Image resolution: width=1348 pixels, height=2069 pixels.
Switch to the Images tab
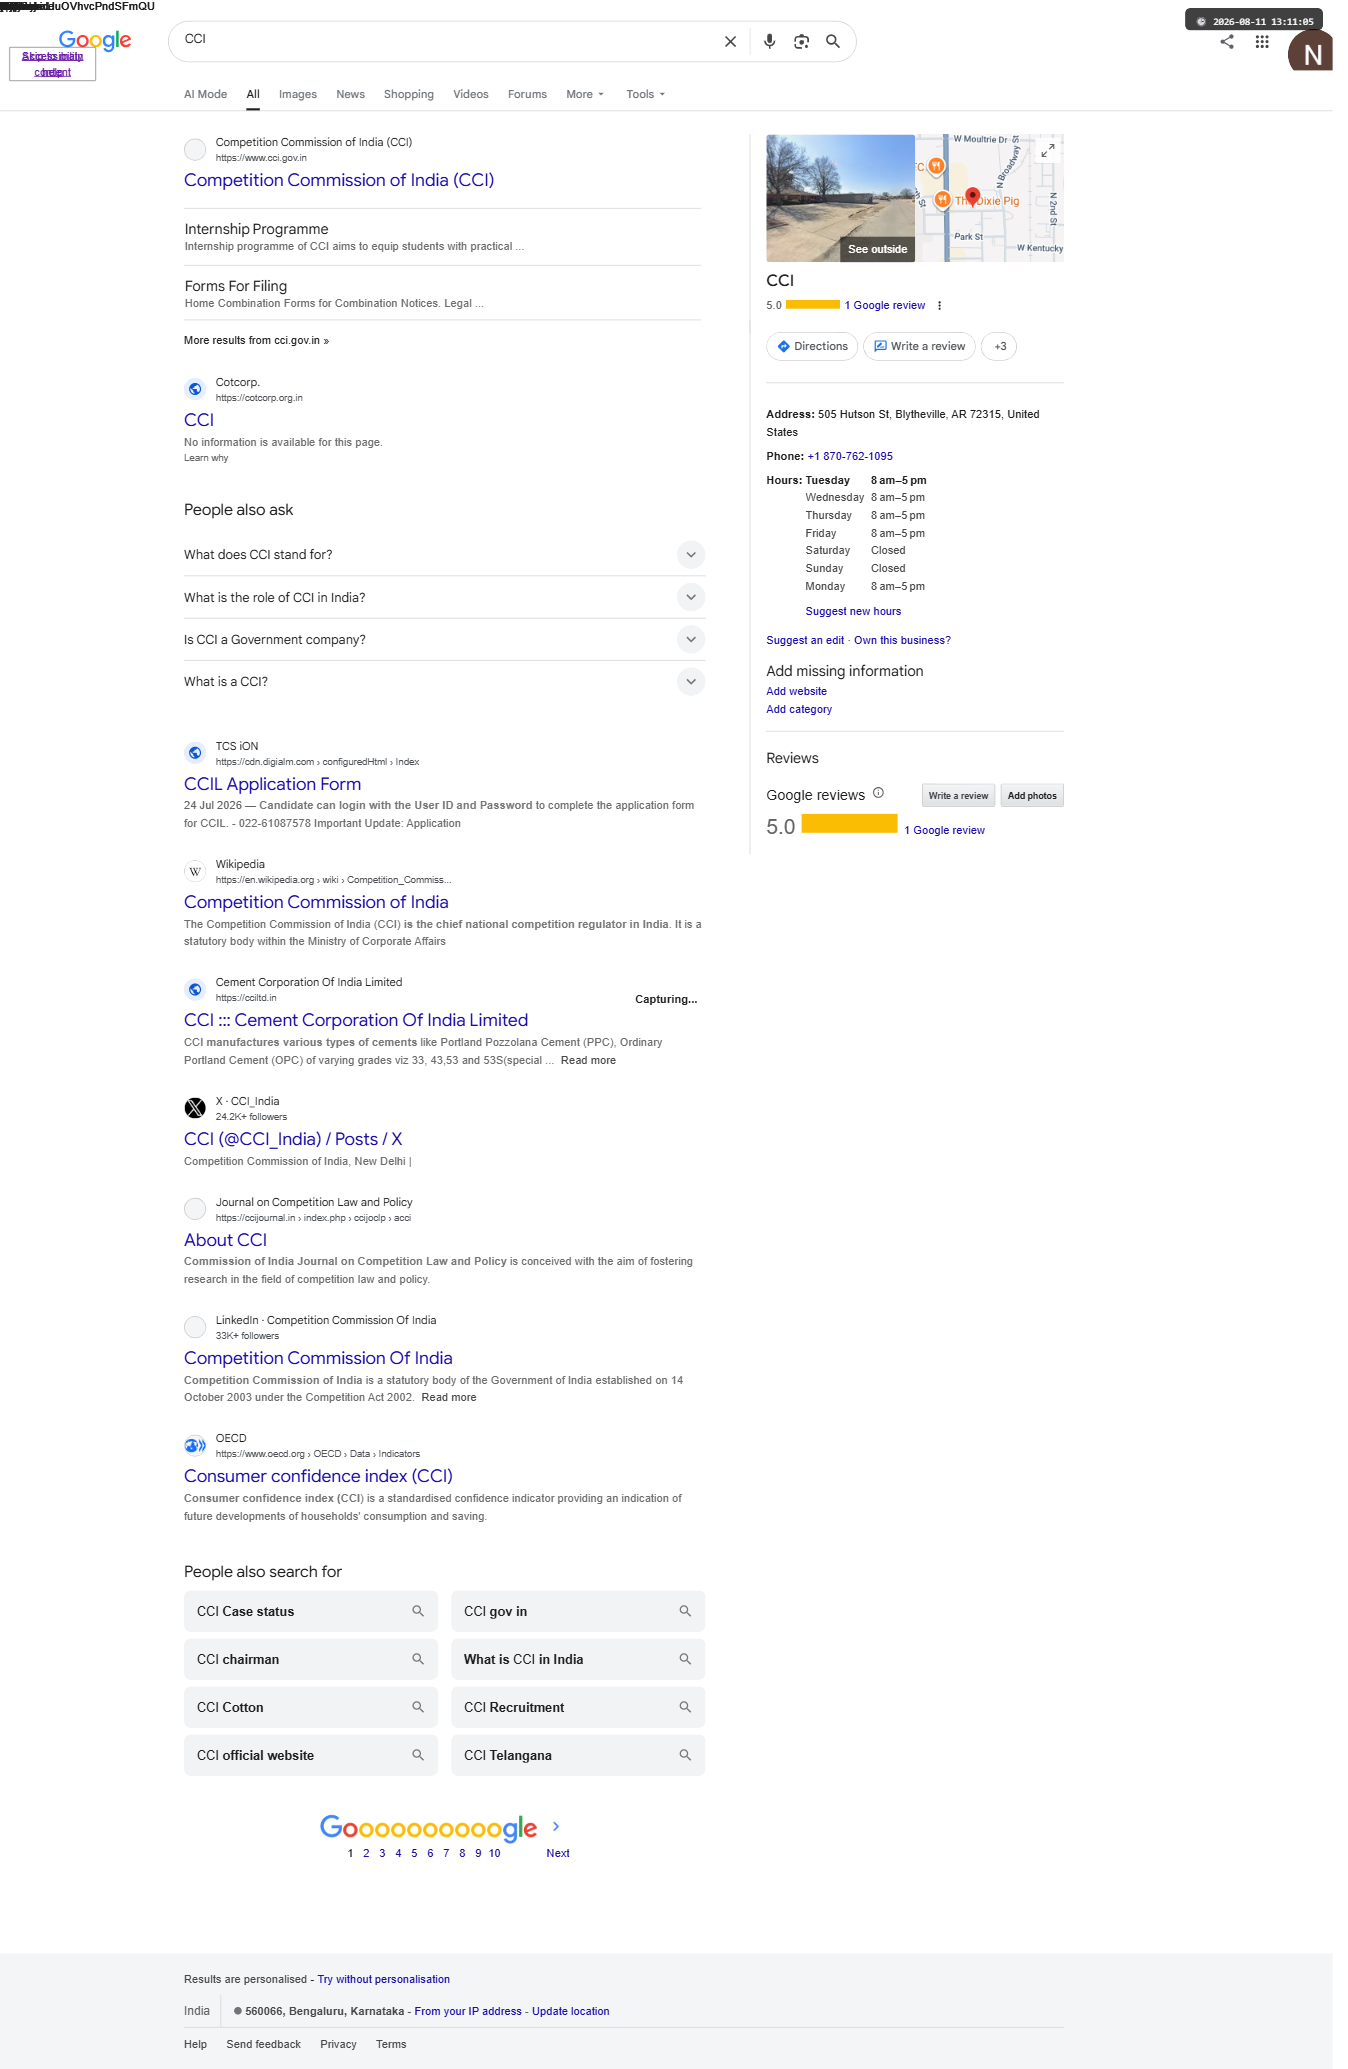pos(298,95)
